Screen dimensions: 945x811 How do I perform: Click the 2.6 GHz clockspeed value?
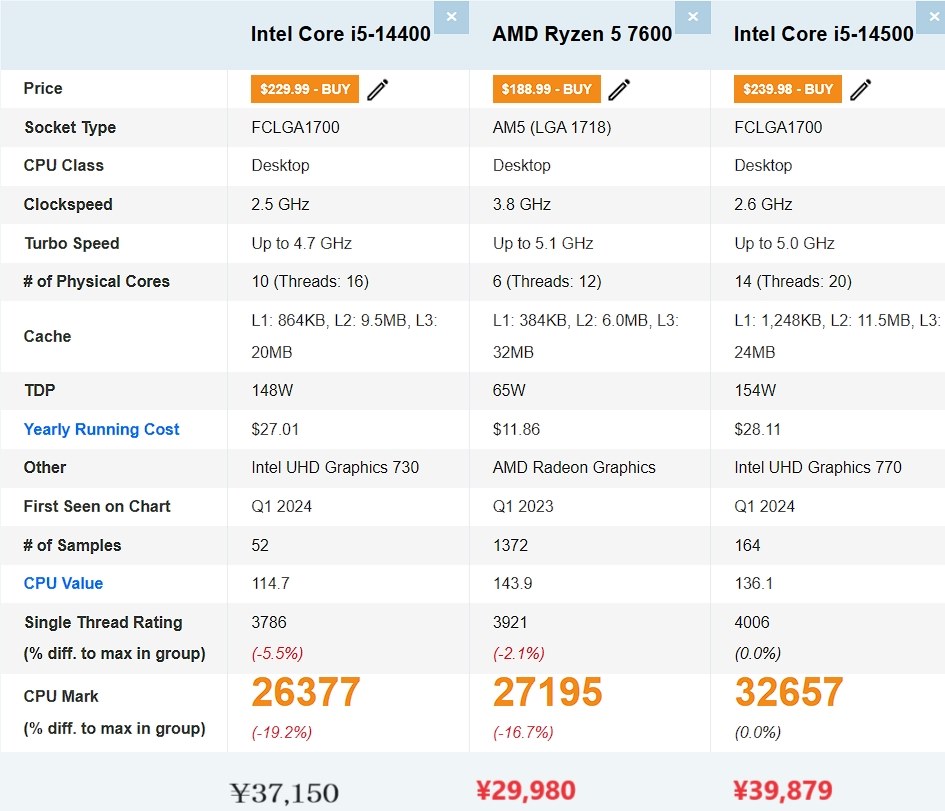click(x=763, y=204)
